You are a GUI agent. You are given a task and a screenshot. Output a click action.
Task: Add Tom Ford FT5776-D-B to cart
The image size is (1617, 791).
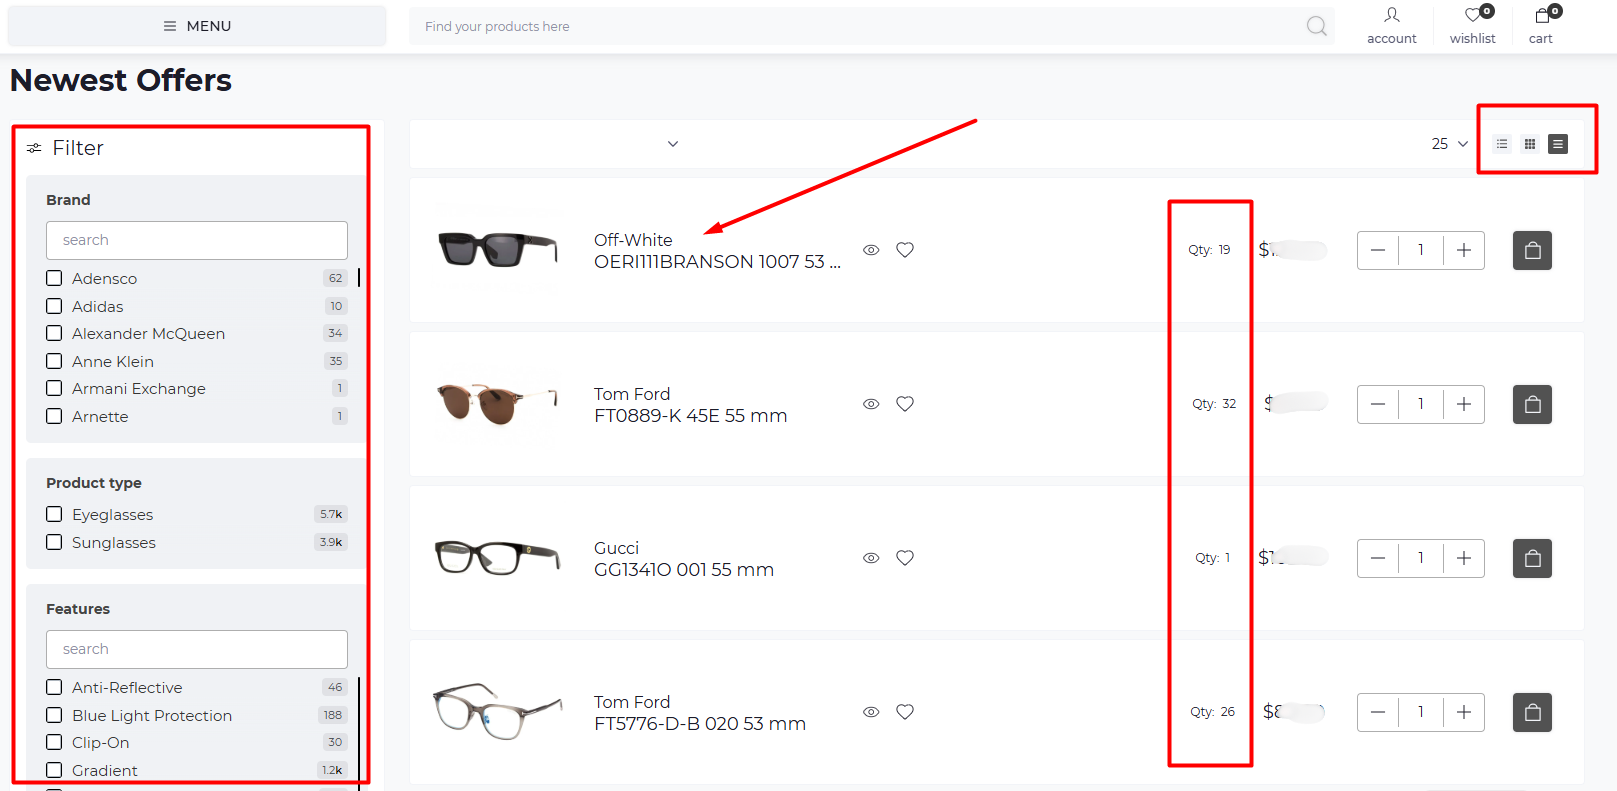coord(1532,712)
